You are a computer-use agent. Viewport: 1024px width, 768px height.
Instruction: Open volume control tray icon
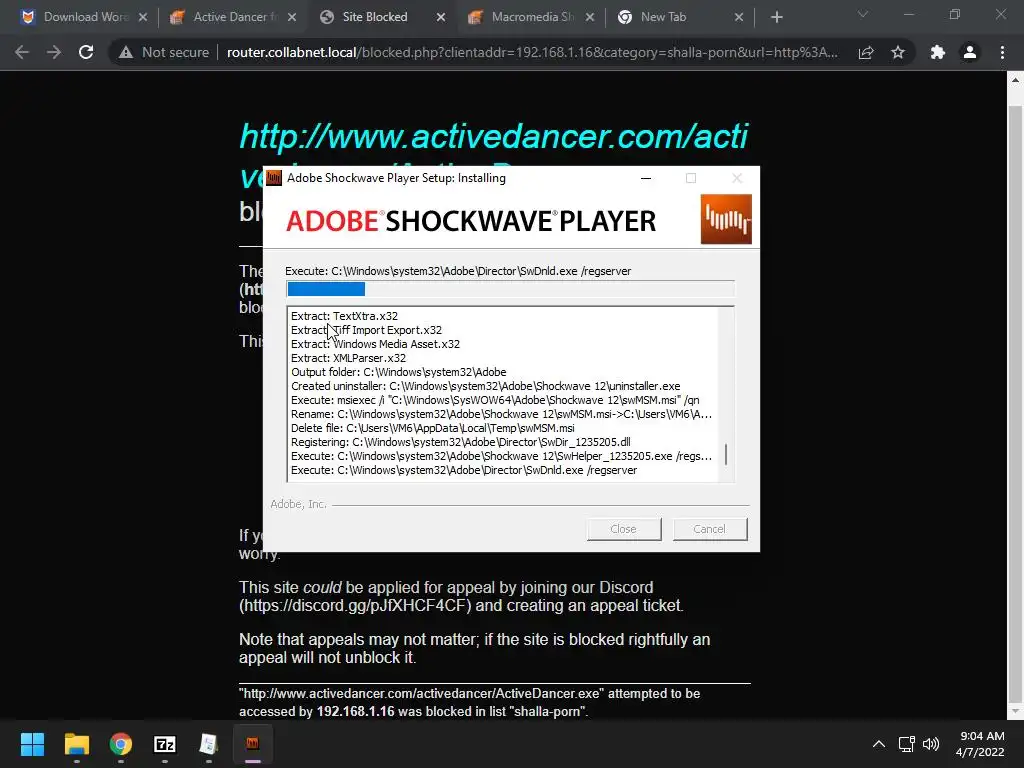click(931, 744)
